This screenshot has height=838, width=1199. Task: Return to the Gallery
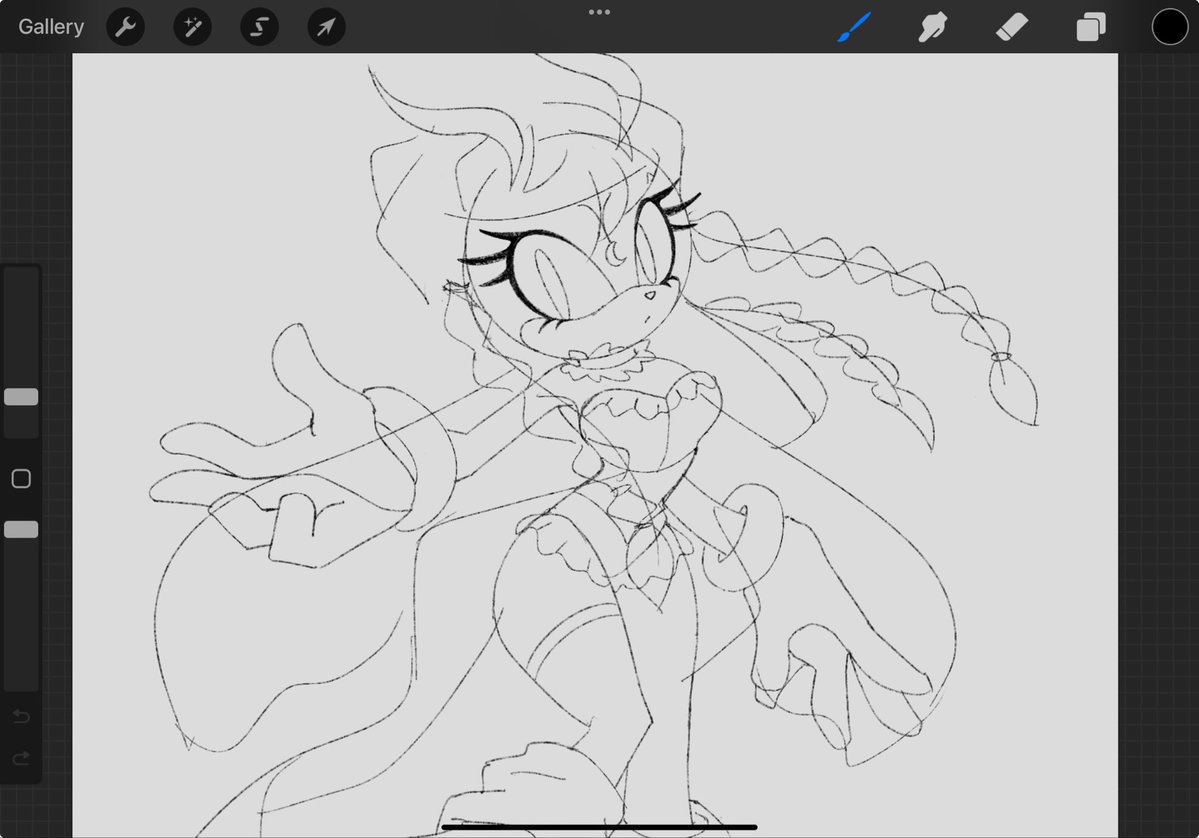tap(50, 27)
